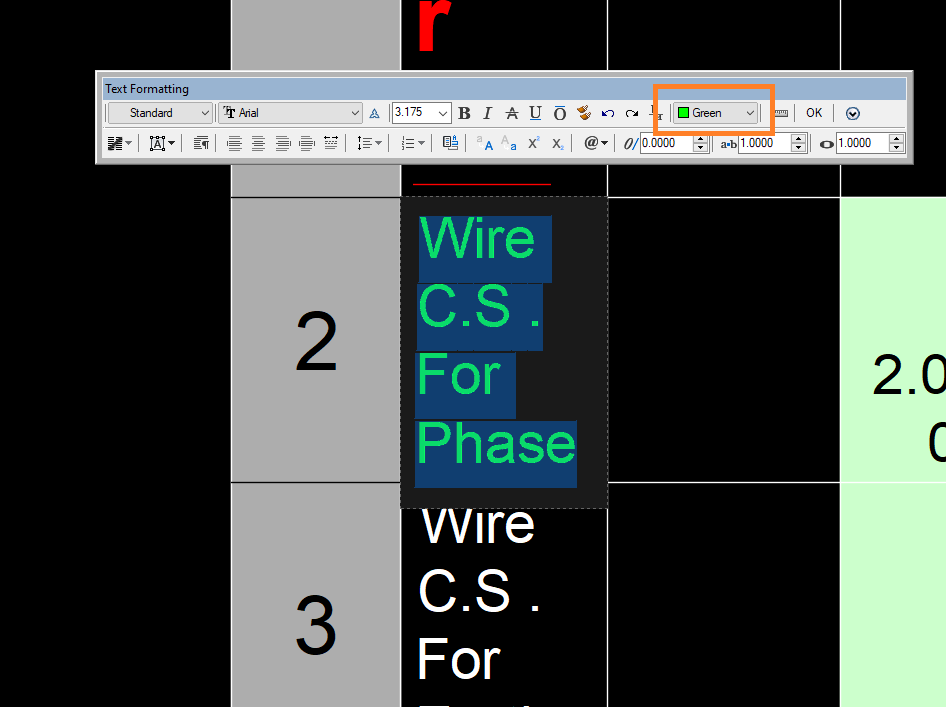
Task: Apply strikethrough to selected text
Action: [x=511, y=113]
